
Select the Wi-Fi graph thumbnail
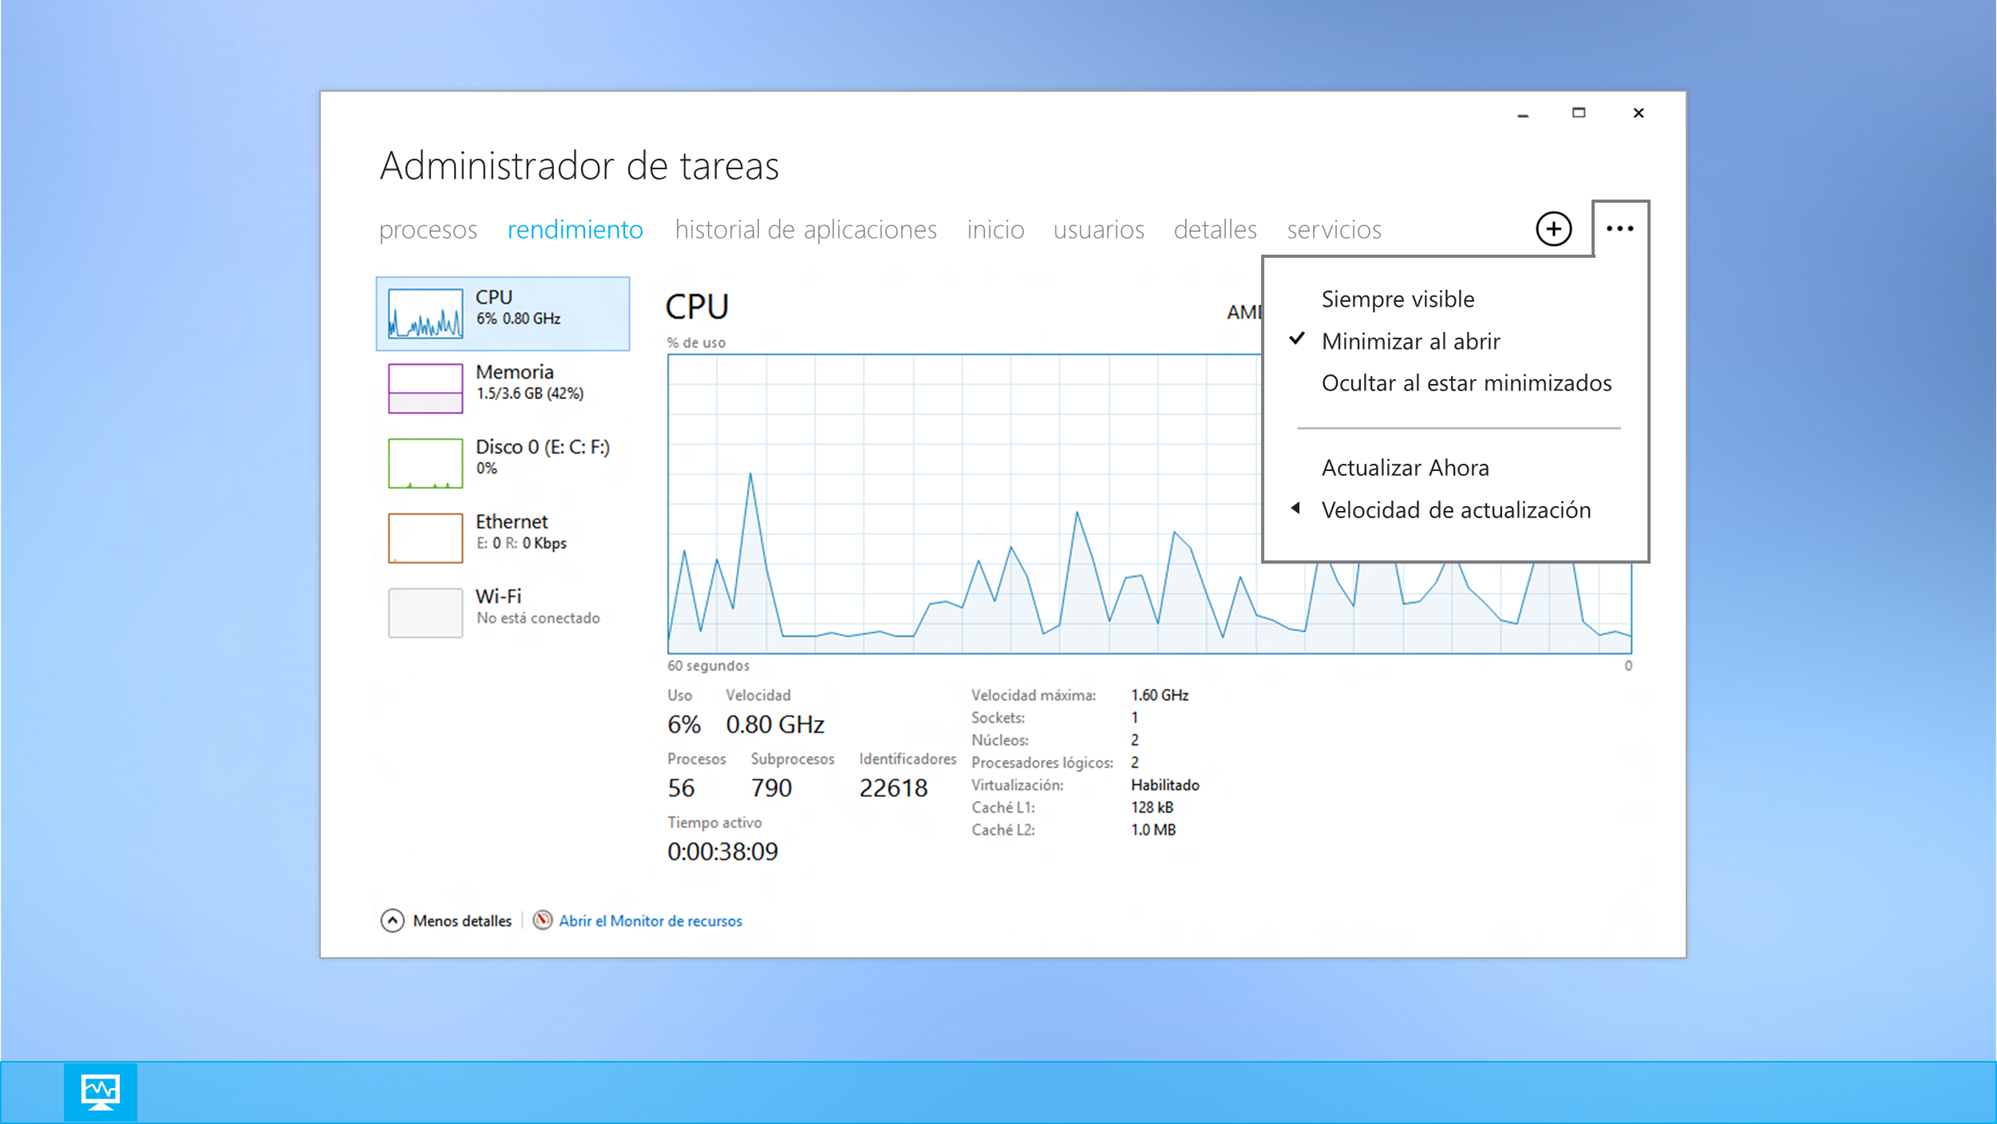(x=425, y=612)
